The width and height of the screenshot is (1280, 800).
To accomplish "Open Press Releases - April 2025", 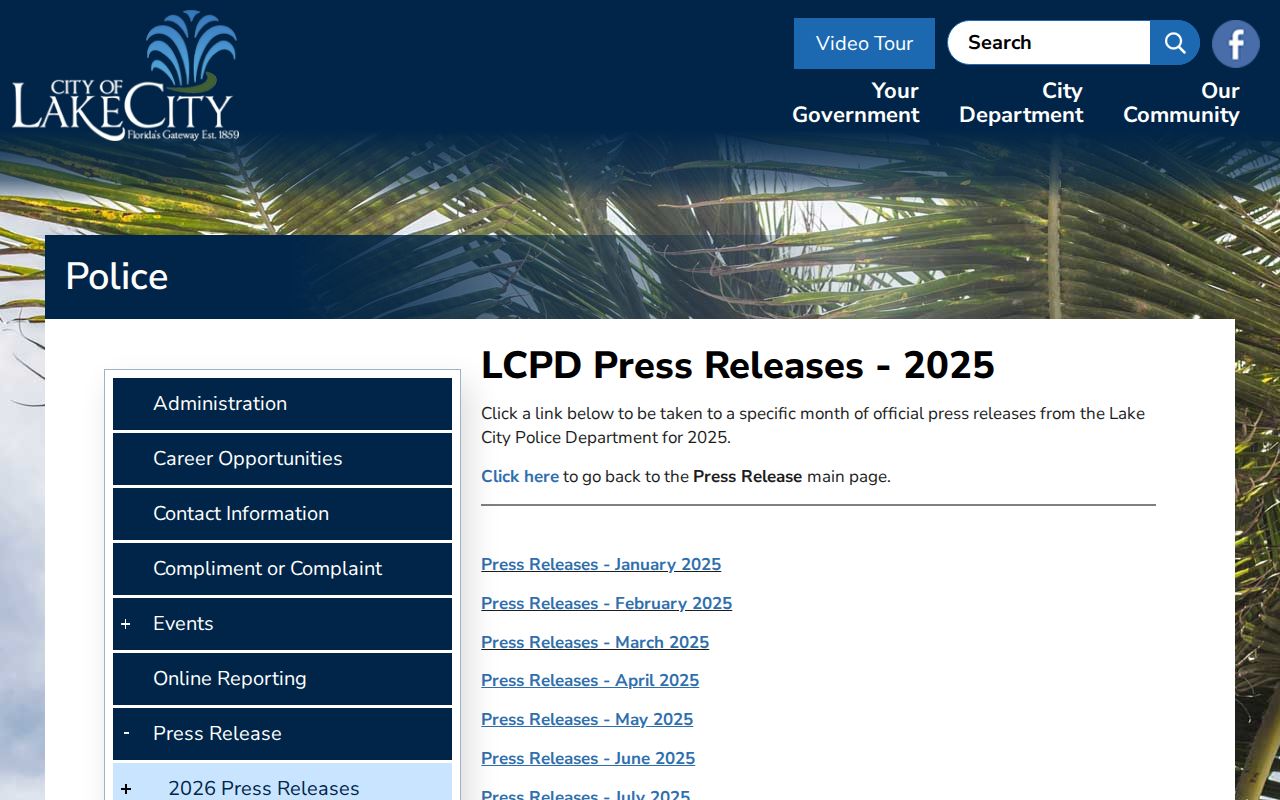I will tap(590, 681).
